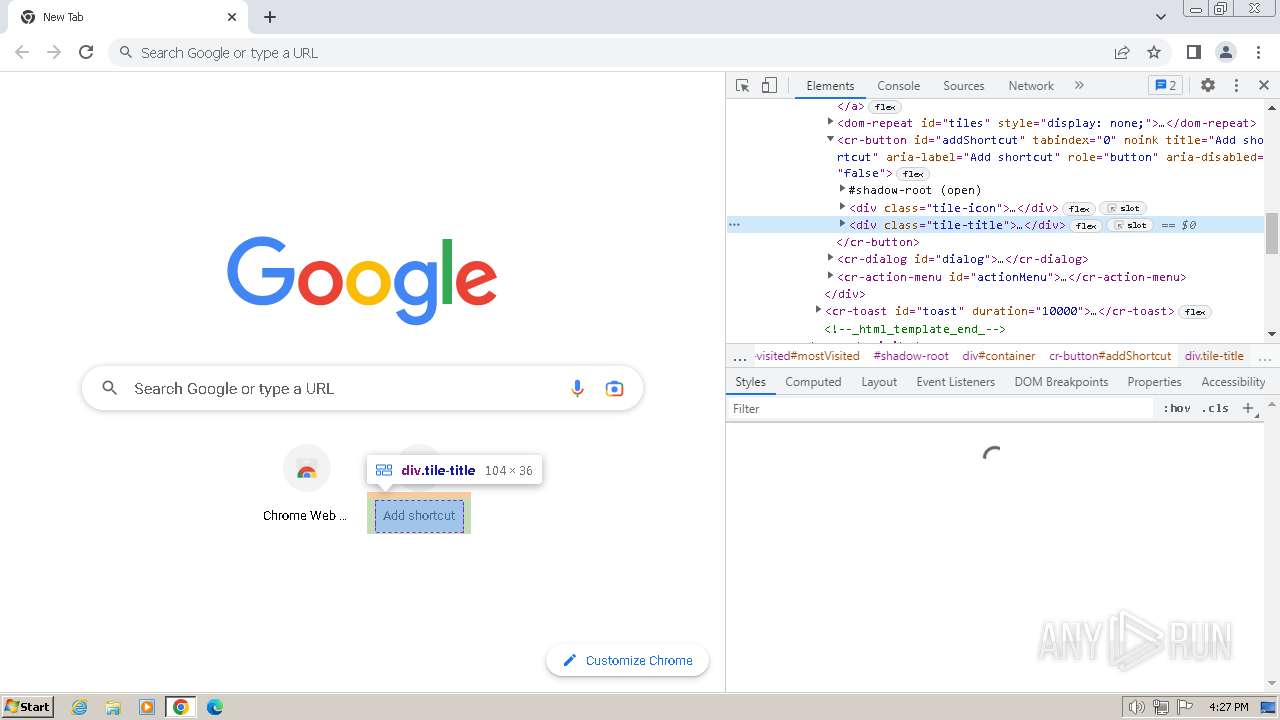The height and width of the screenshot is (720, 1280).
Task: Open the tab search dropdown arrow
Action: pyautogui.click(x=1161, y=17)
